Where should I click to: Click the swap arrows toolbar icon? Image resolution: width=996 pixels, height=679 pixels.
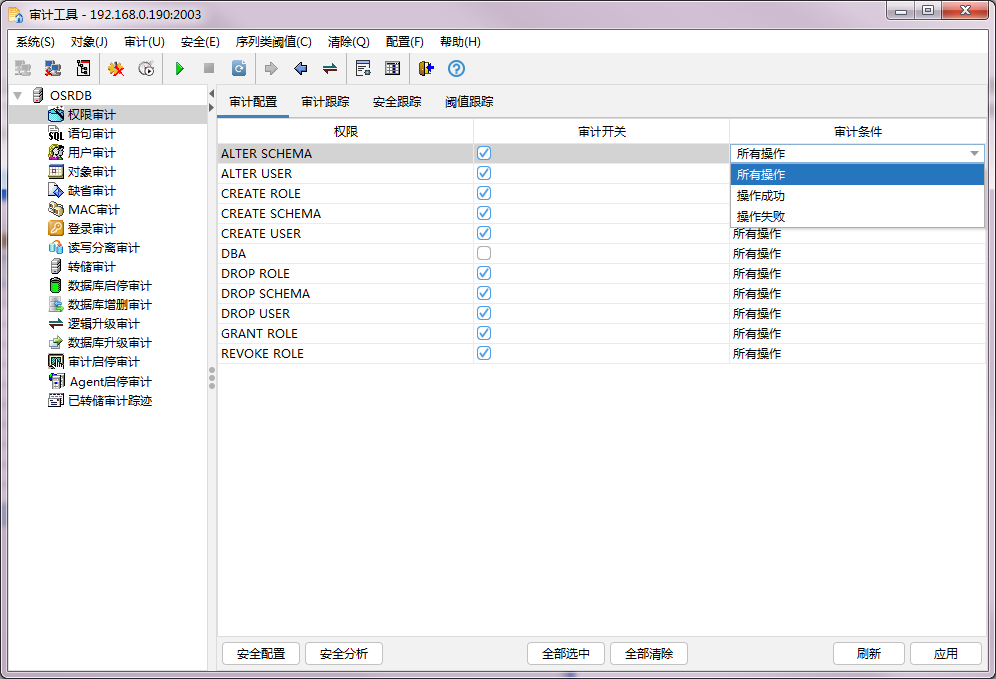tap(329, 69)
